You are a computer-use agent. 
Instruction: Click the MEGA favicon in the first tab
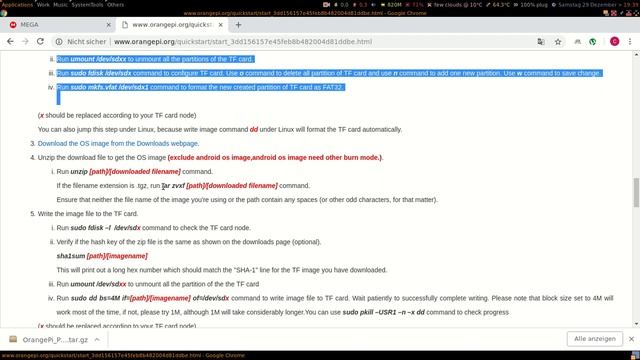(13, 25)
